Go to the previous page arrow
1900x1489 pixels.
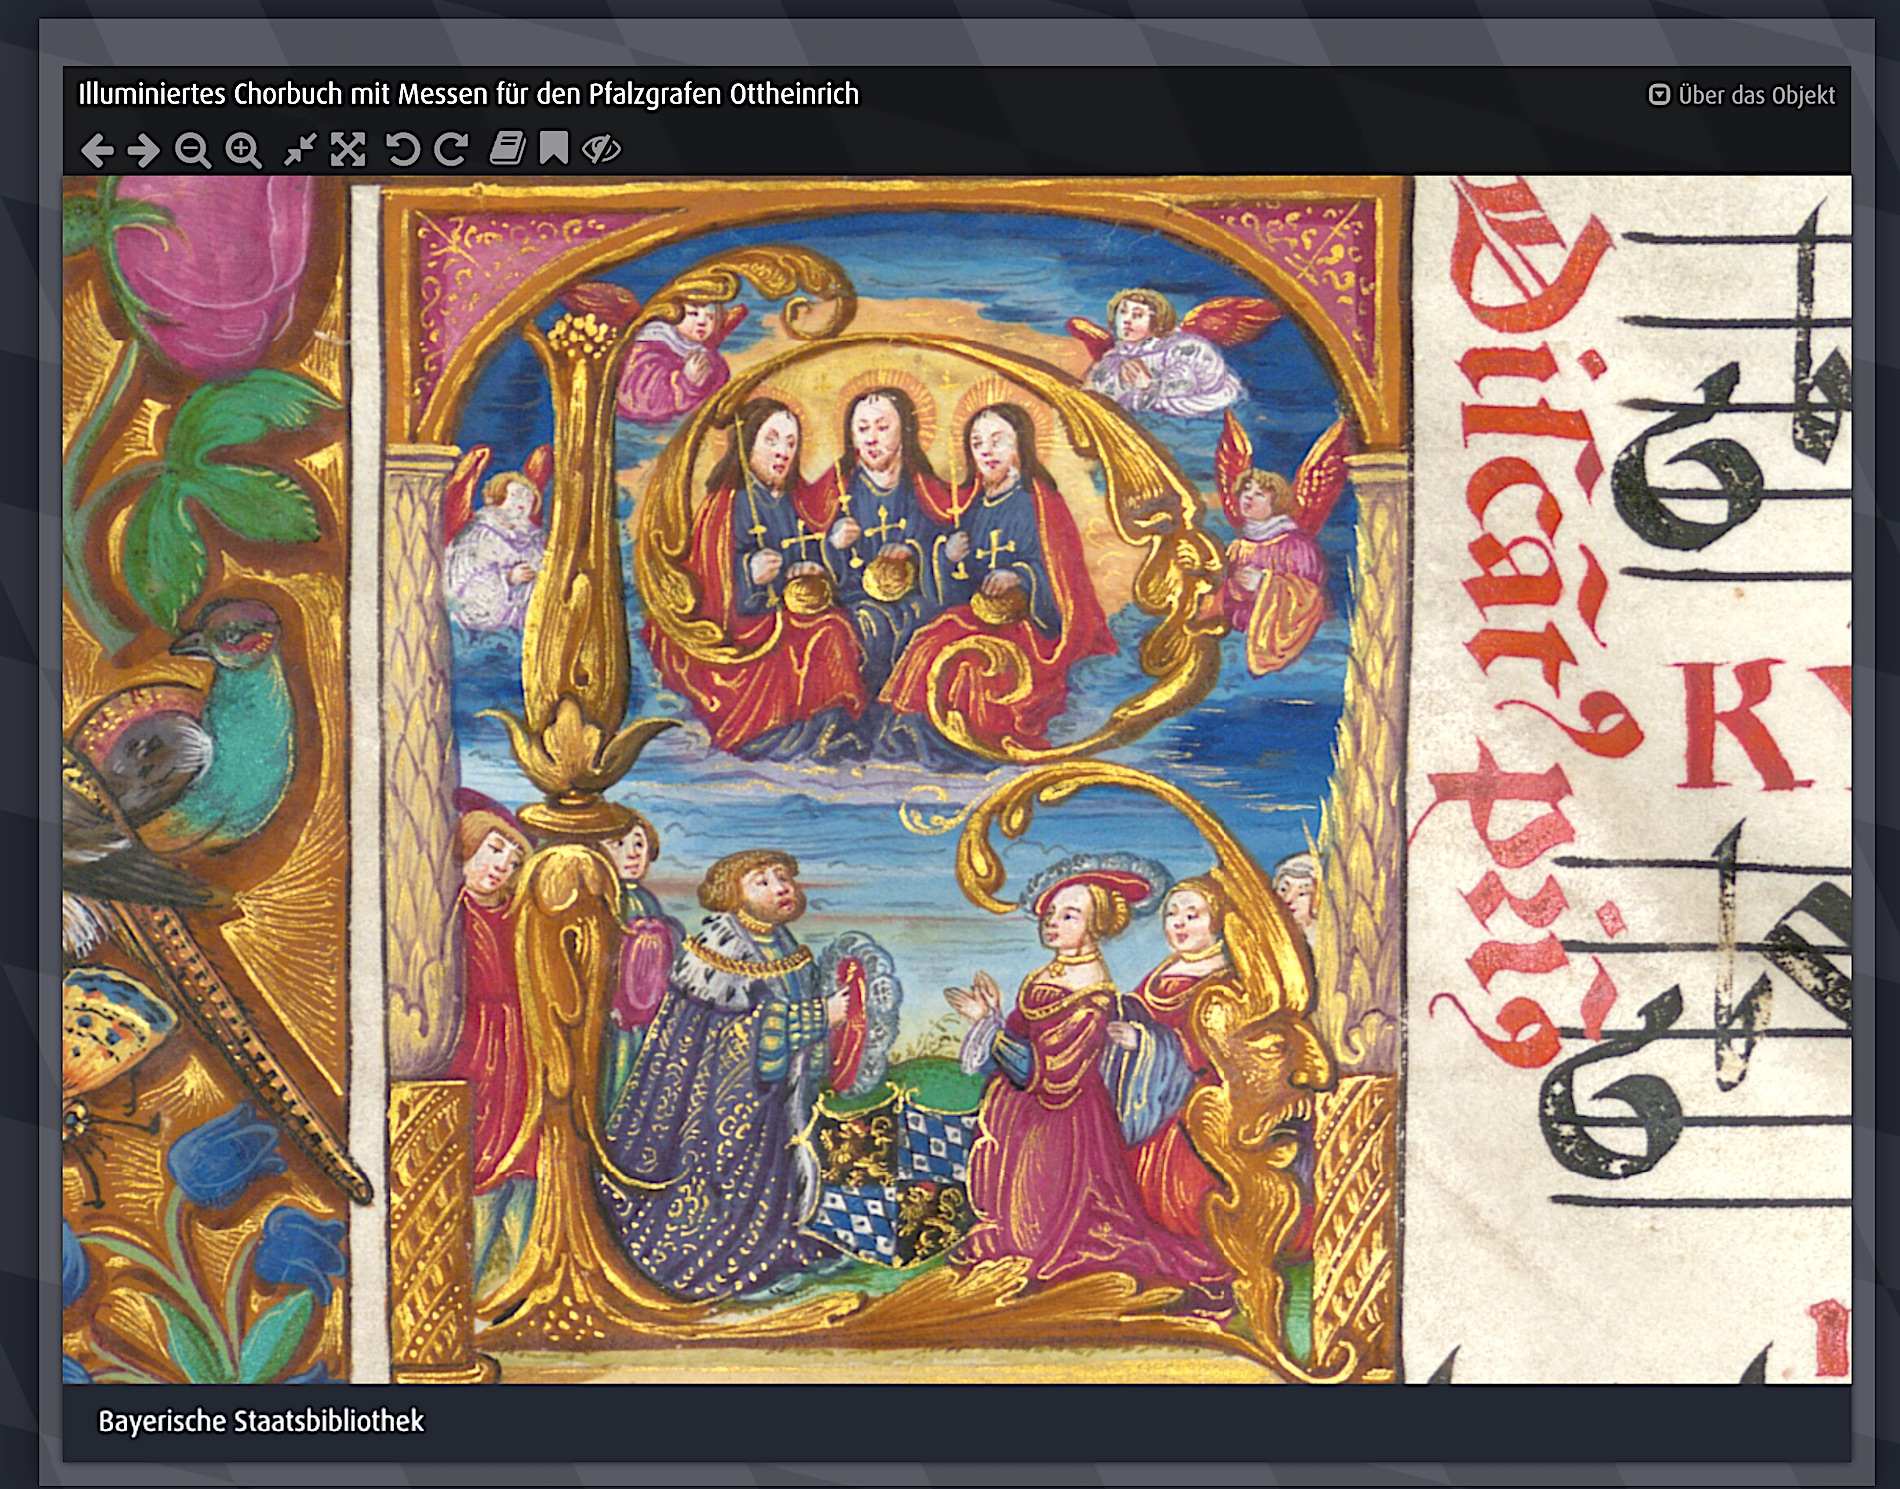click(x=97, y=150)
